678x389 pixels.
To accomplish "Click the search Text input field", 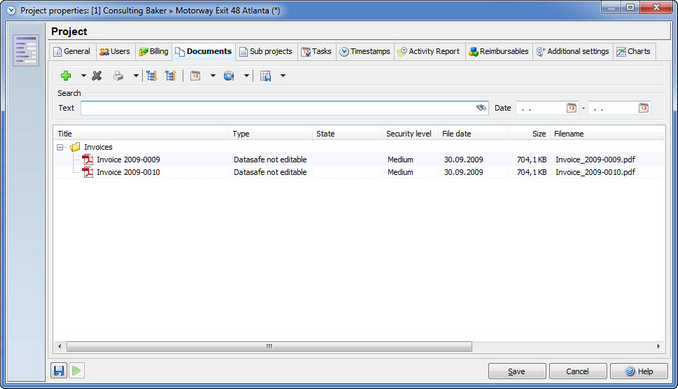I will pos(284,108).
